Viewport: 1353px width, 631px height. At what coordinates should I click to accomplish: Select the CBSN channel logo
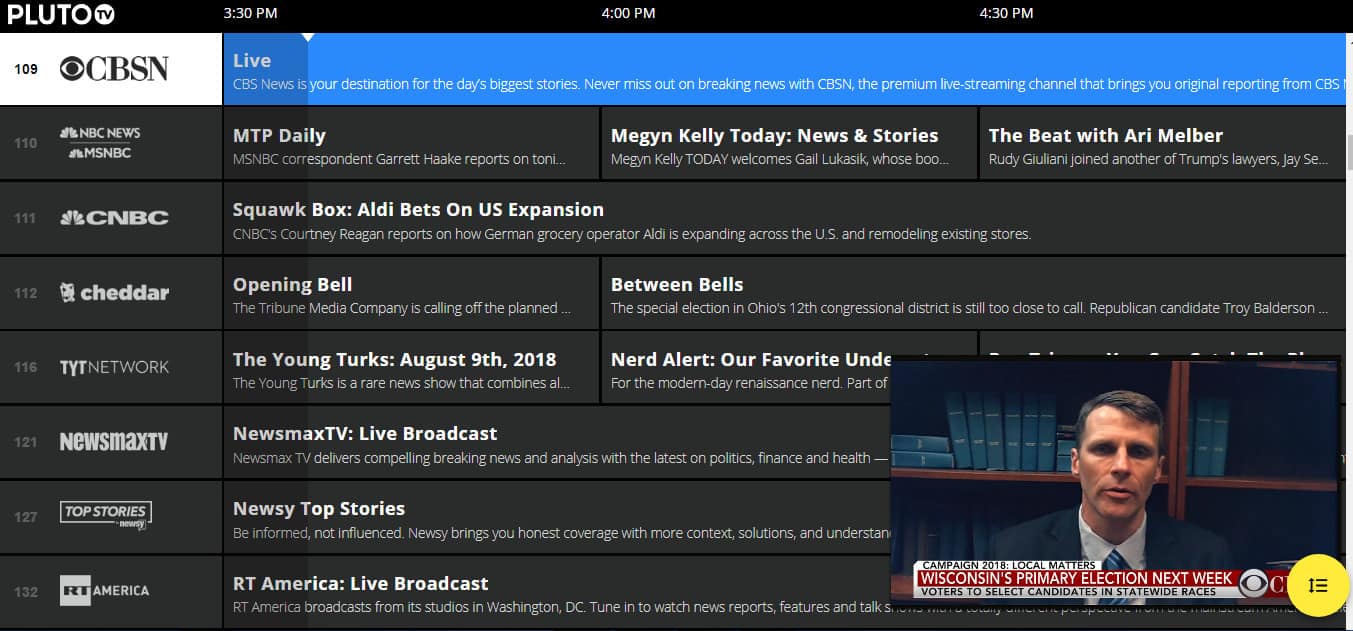[x=114, y=68]
